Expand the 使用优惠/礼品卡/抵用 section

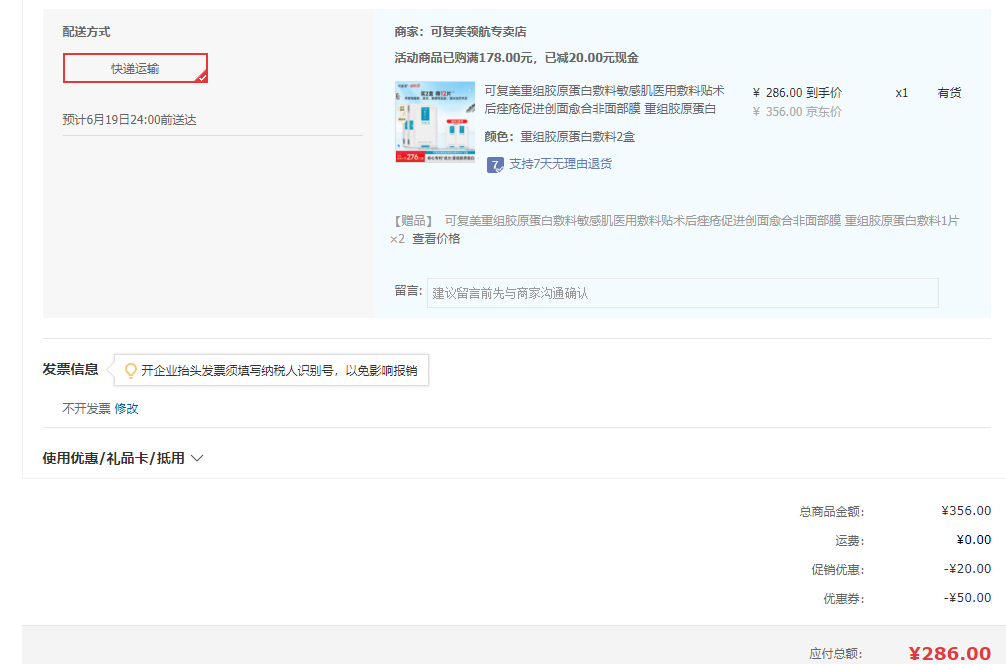[113, 458]
